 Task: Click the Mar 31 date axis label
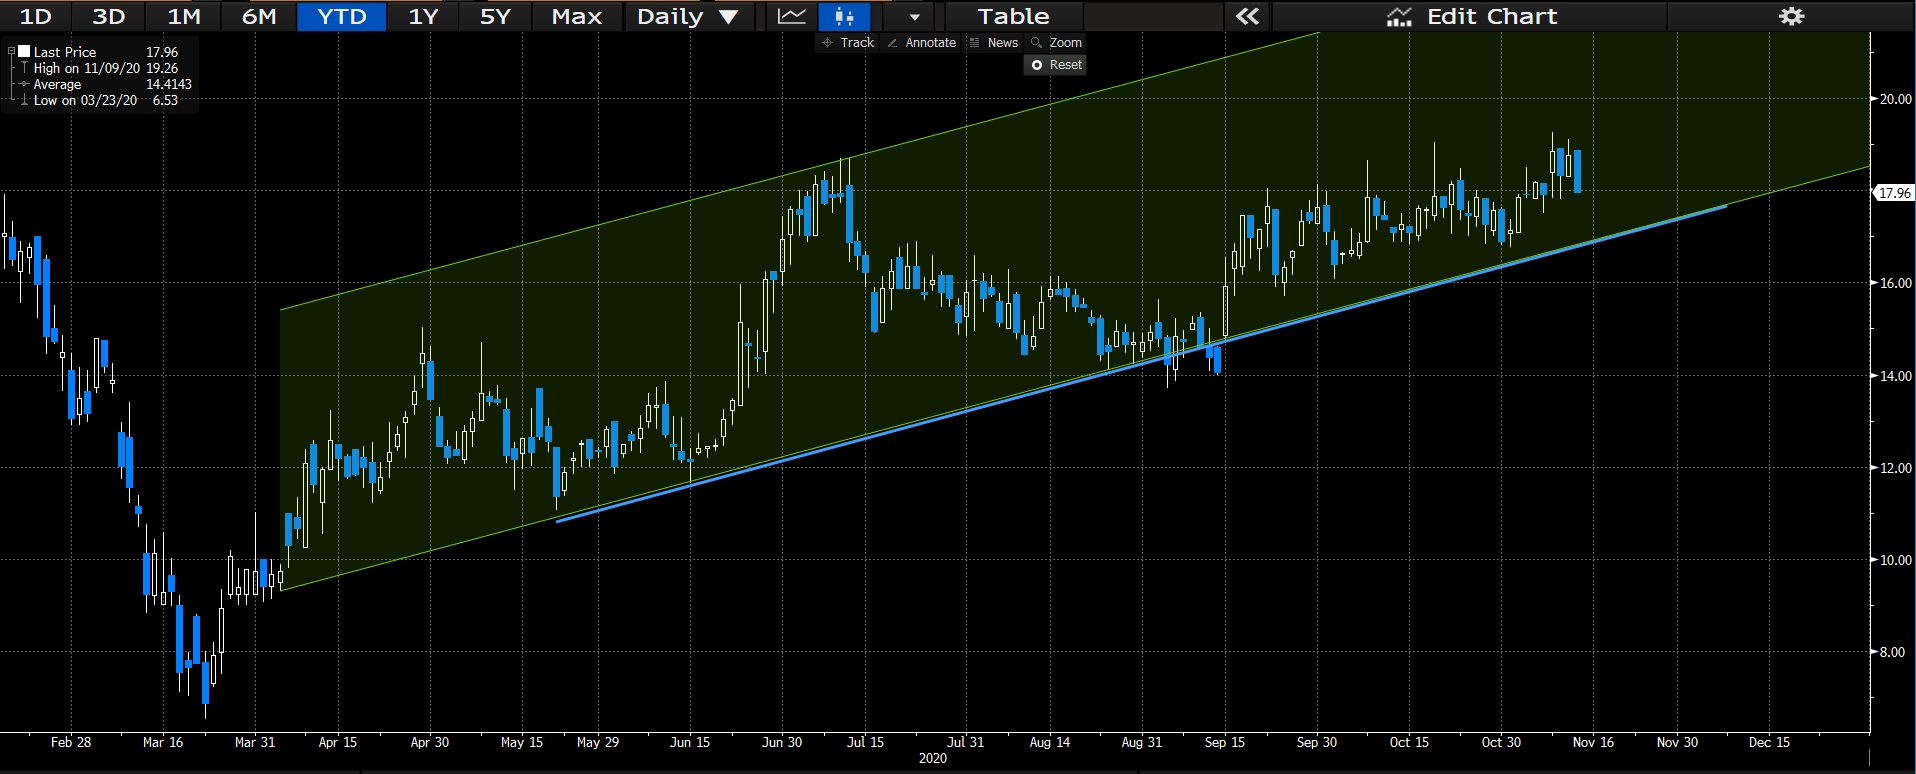coord(254,742)
